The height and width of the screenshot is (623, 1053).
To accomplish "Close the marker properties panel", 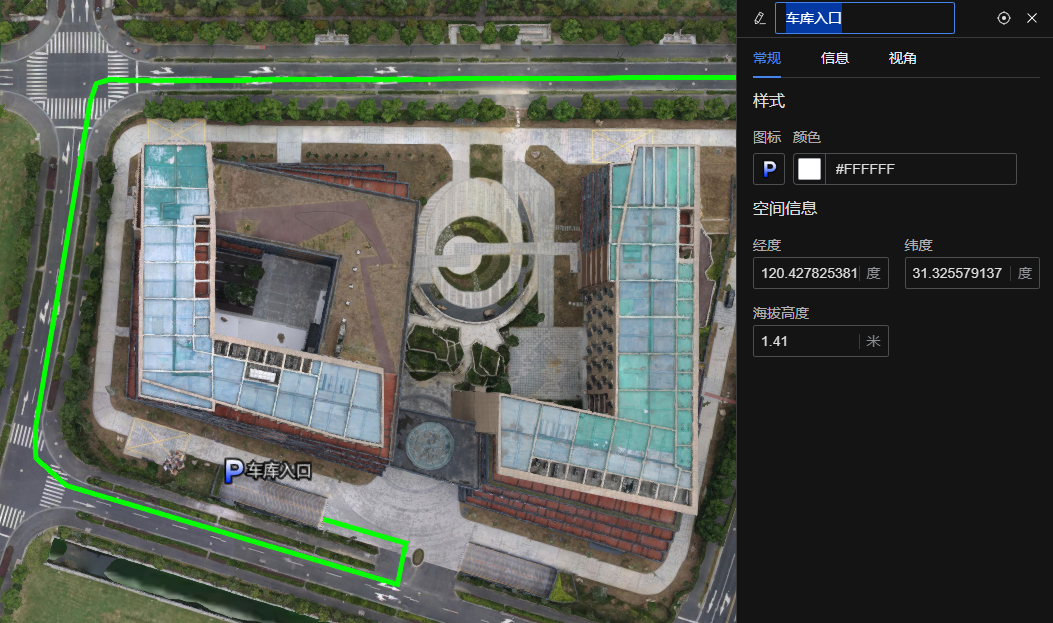I will pos(1032,18).
